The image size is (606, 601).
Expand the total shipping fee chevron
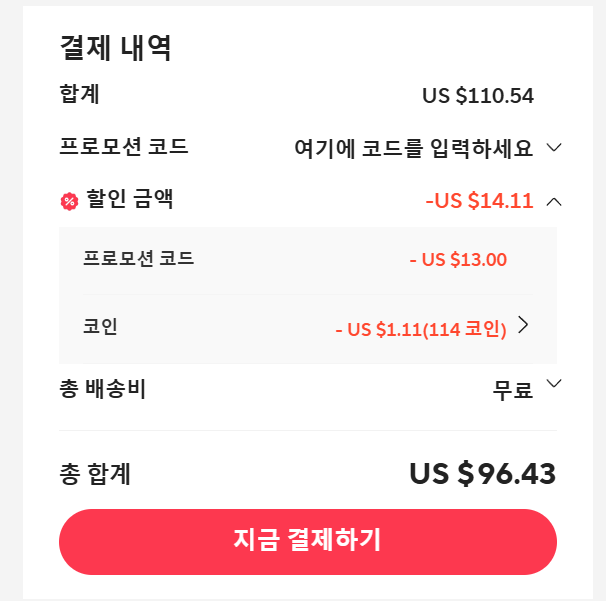pos(555,384)
